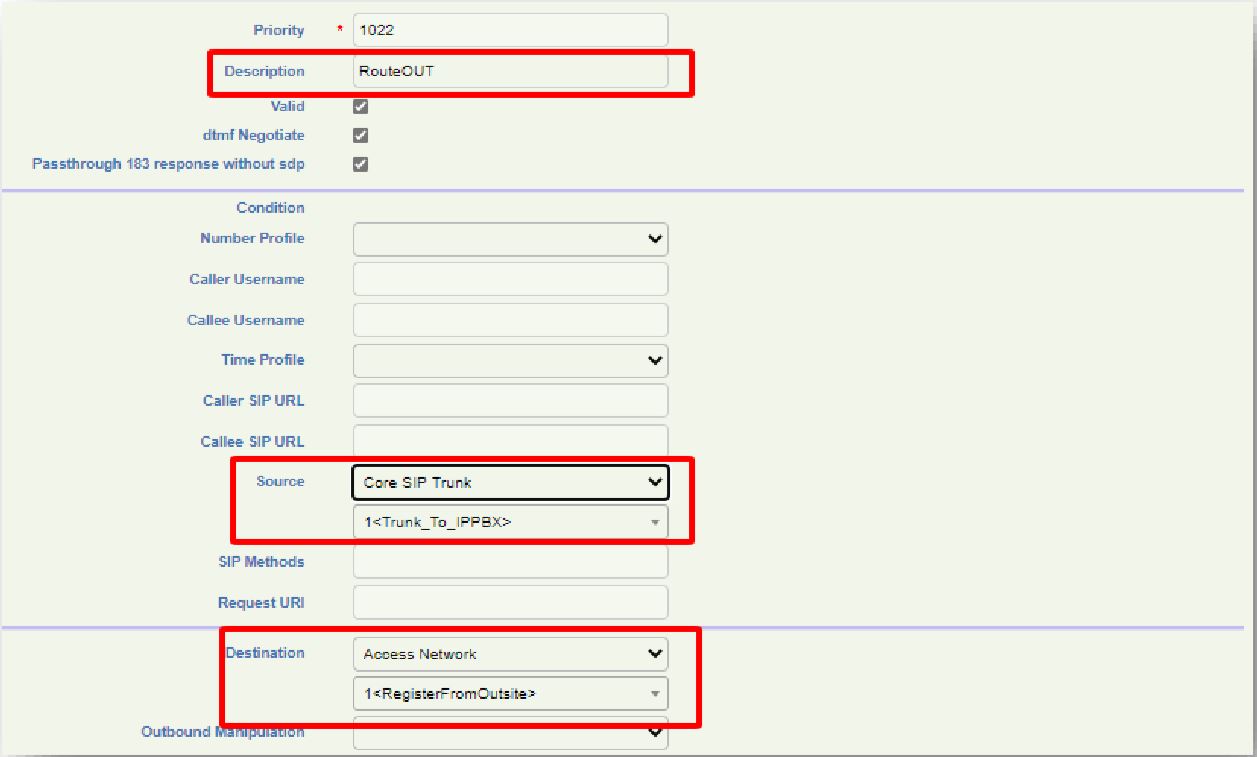Click the SIP Methods input field

click(510, 562)
